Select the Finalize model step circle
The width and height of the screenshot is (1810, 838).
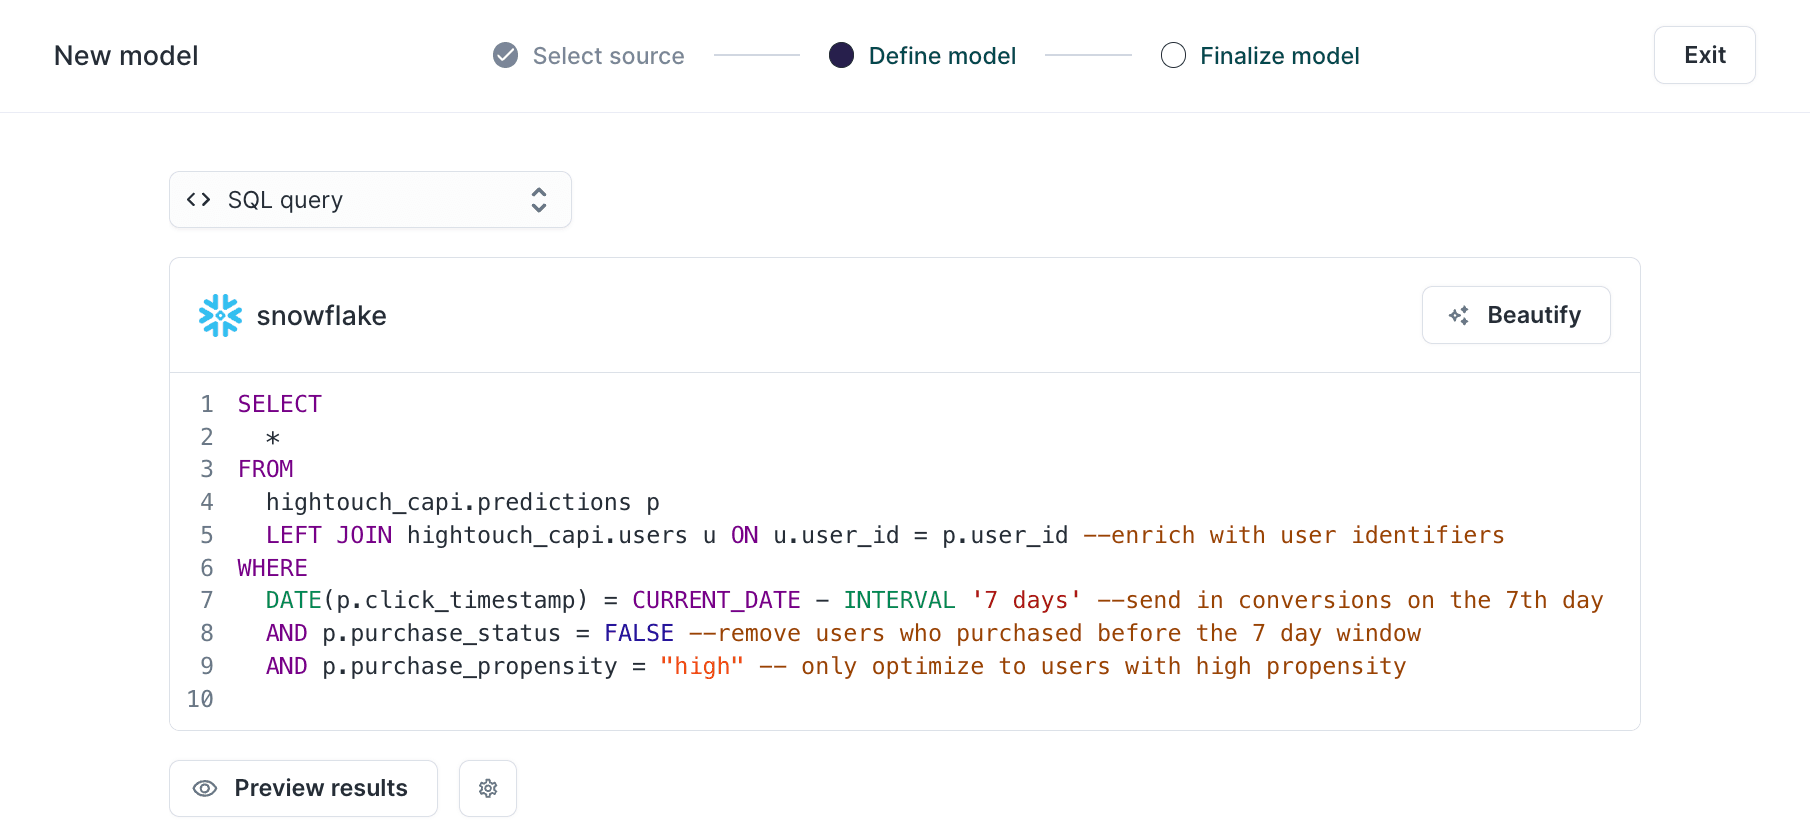click(x=1173, y=56)
